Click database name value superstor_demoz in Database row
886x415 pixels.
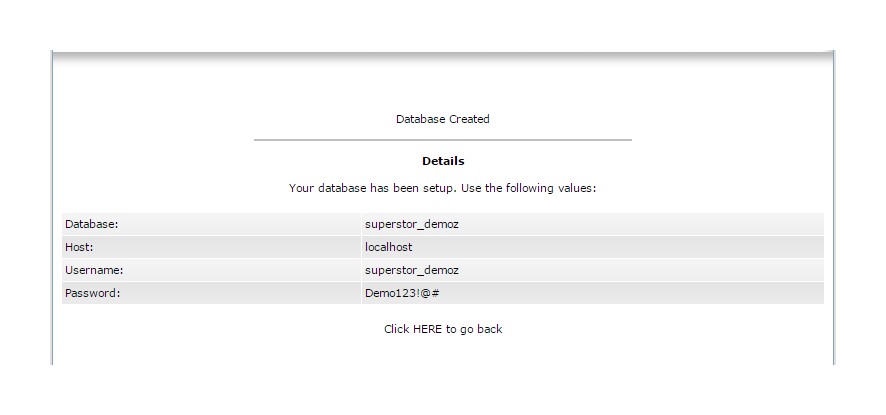coord(411,224)
